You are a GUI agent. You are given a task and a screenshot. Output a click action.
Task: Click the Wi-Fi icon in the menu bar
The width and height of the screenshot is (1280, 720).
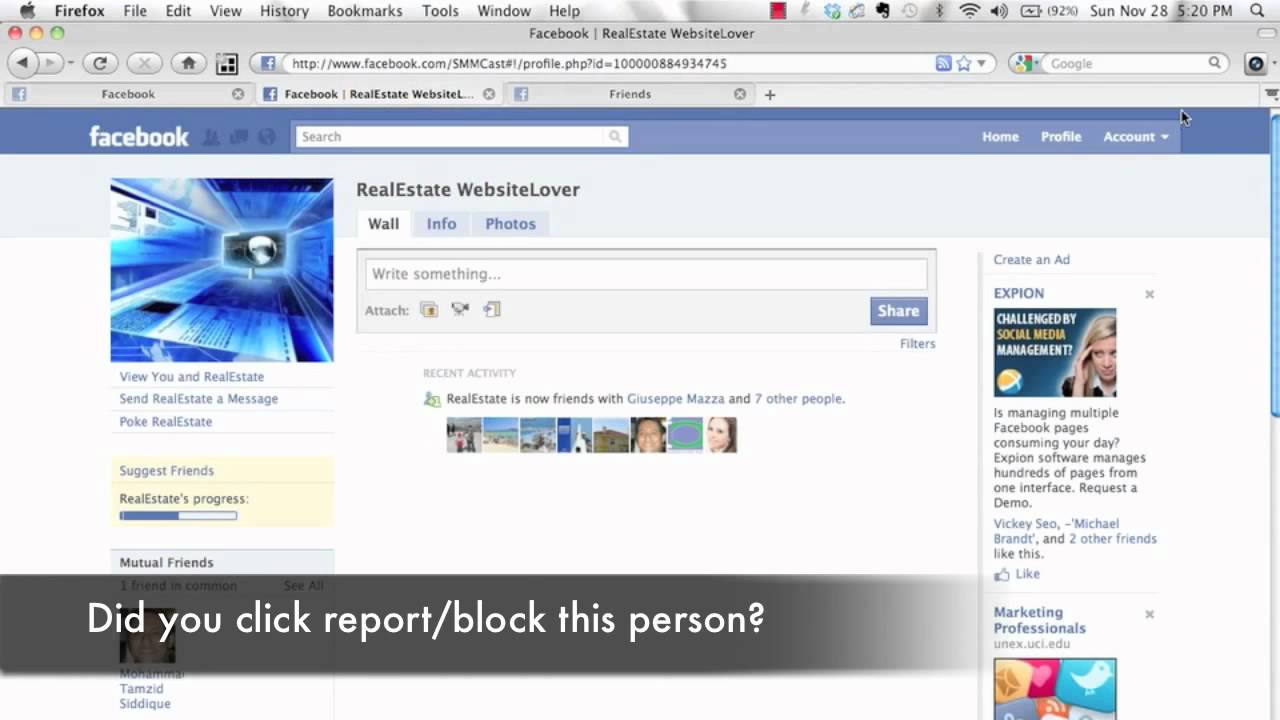pos(969,11)
